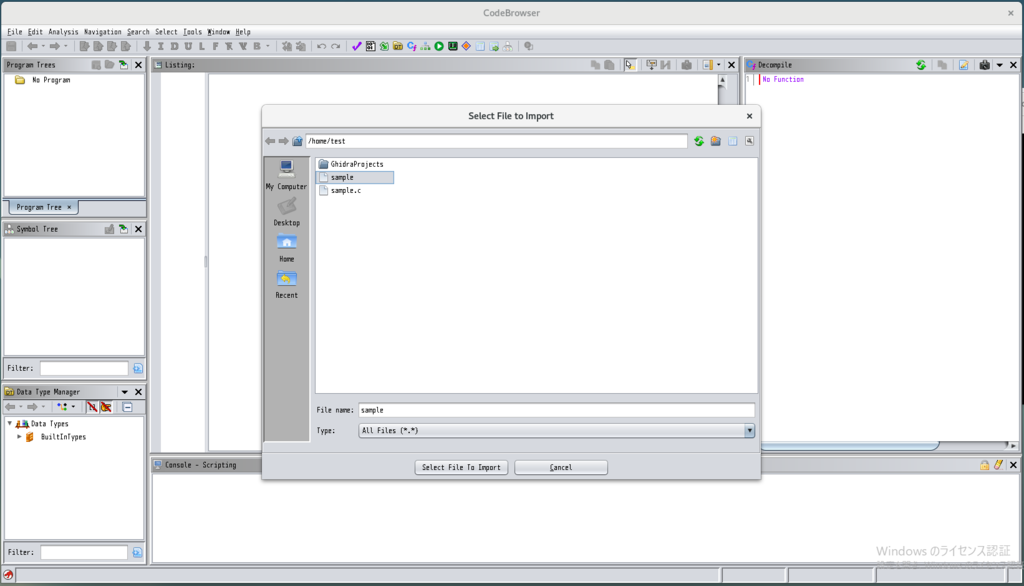Click the purple checkmark toolbar icon

[x=357, y=46]
